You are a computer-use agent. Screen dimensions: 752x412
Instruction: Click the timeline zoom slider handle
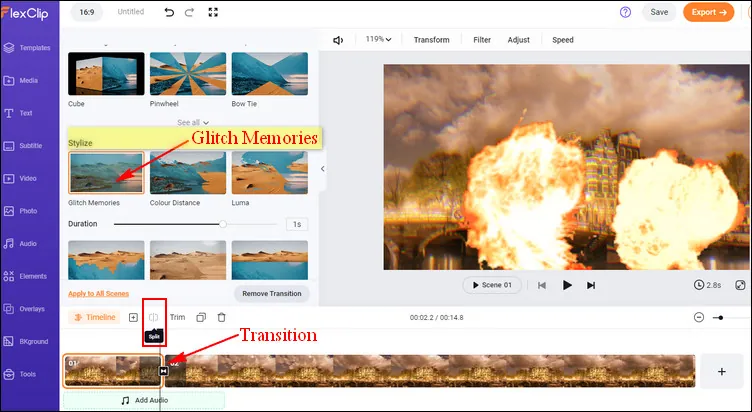(x=720, y=318)
